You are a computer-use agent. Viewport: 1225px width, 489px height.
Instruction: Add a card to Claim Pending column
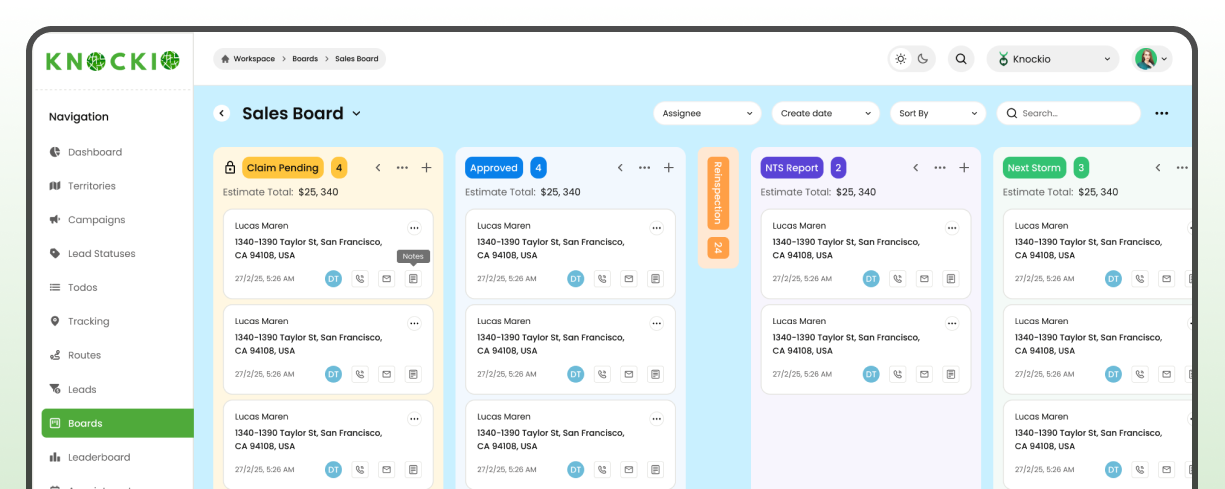coord(427,168)
